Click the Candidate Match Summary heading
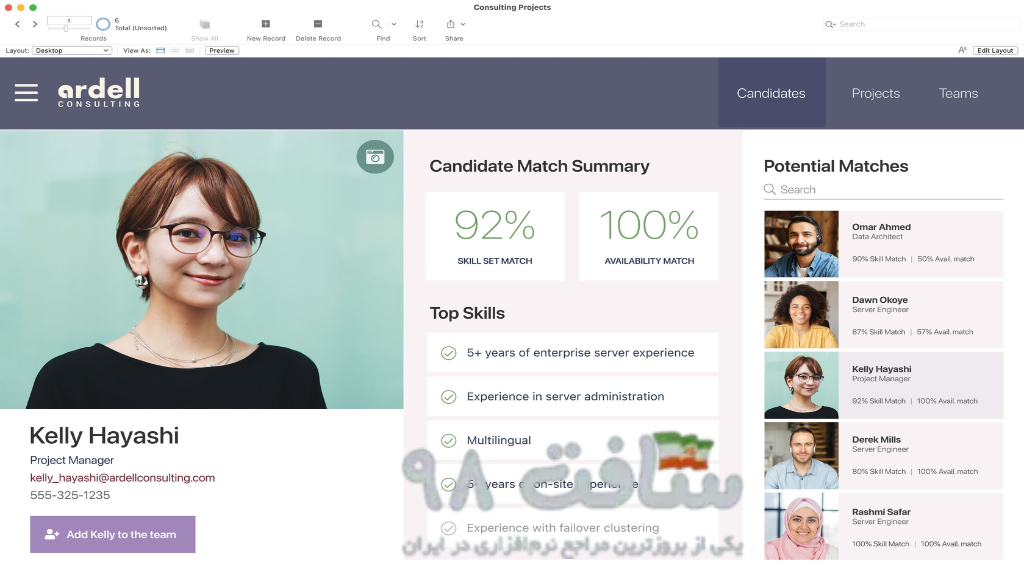This screenshot has height=576, width=1024. click(x=539, y=166)
